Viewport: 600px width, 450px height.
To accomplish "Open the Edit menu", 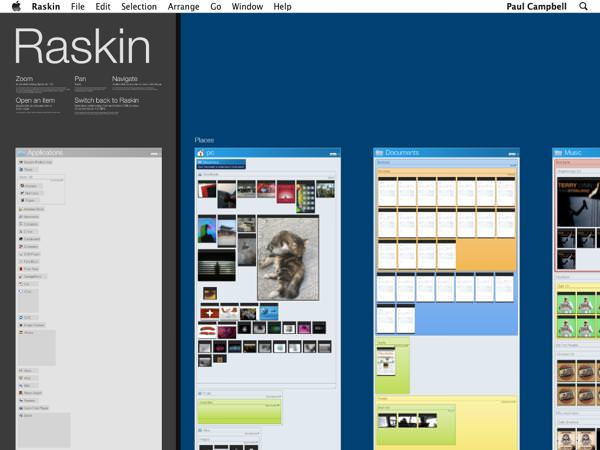I will (x=103, y=7).
